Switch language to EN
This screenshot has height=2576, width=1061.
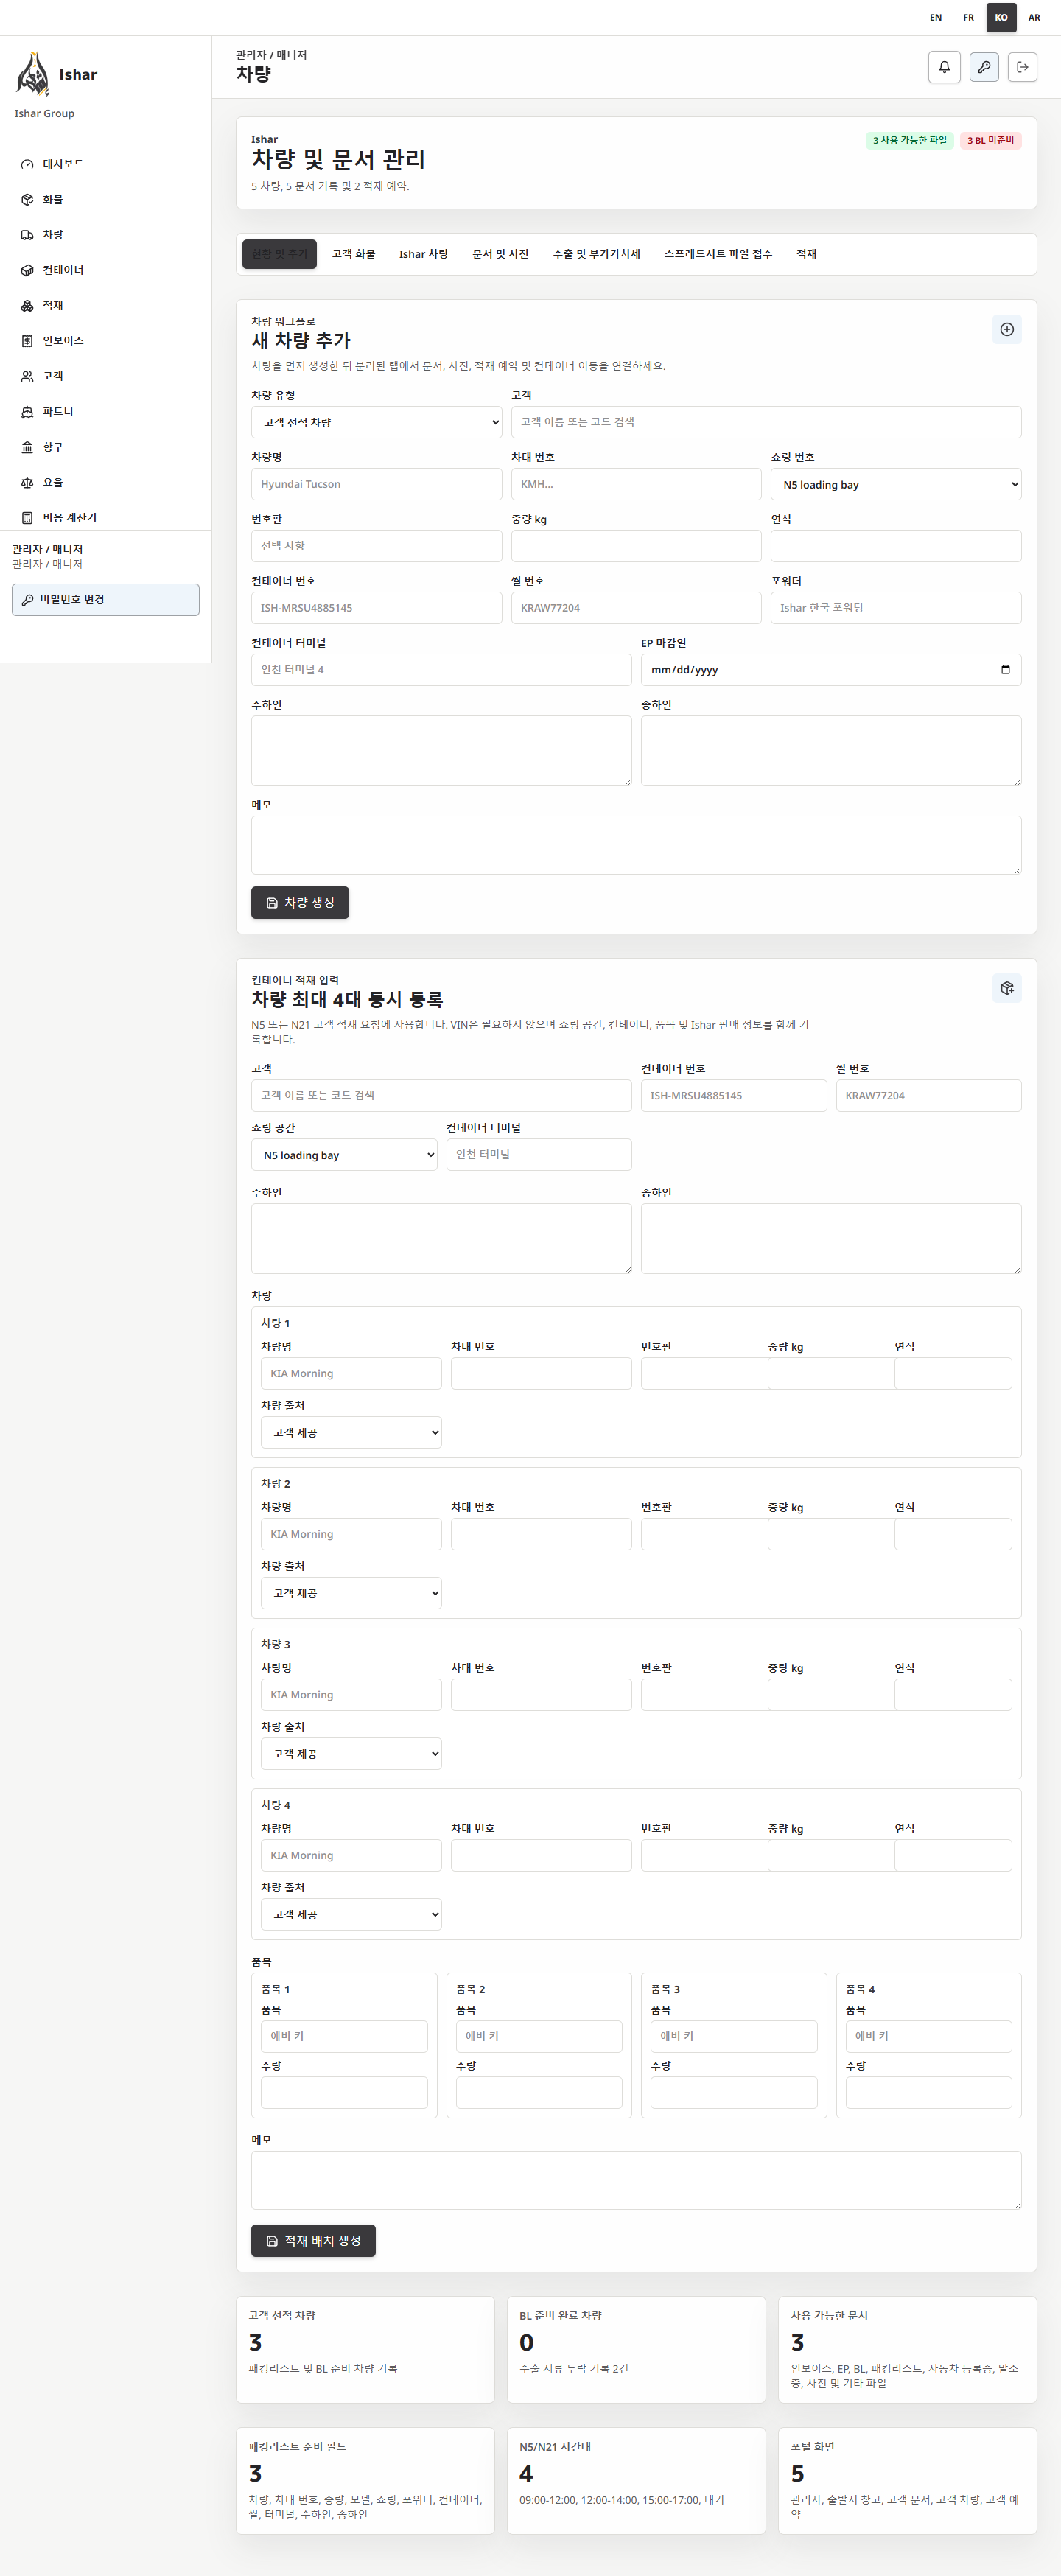(x=936, y=17)
